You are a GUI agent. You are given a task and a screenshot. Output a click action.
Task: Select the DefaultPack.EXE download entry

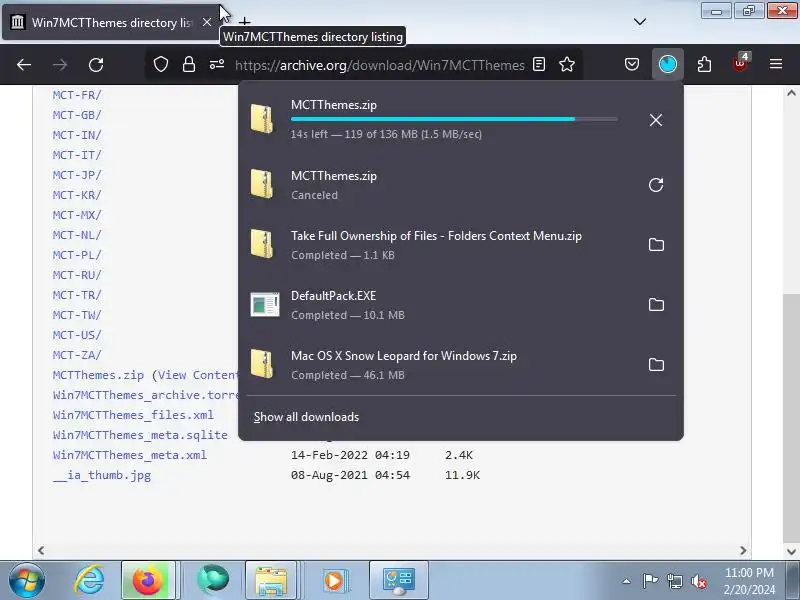tap(461, 305)
